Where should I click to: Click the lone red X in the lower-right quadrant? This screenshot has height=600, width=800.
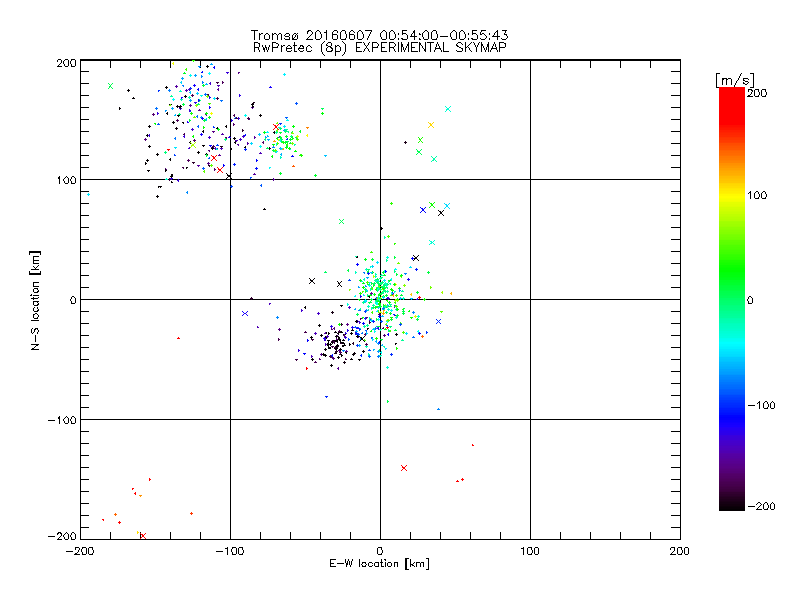click(404, 468)
